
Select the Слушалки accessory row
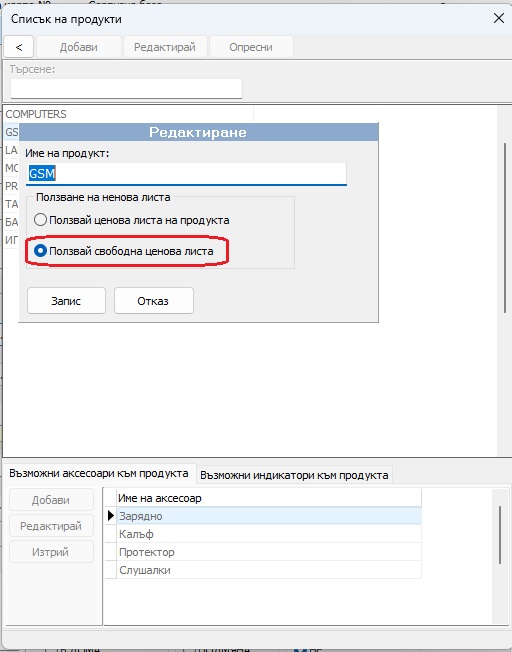[269, 570]
